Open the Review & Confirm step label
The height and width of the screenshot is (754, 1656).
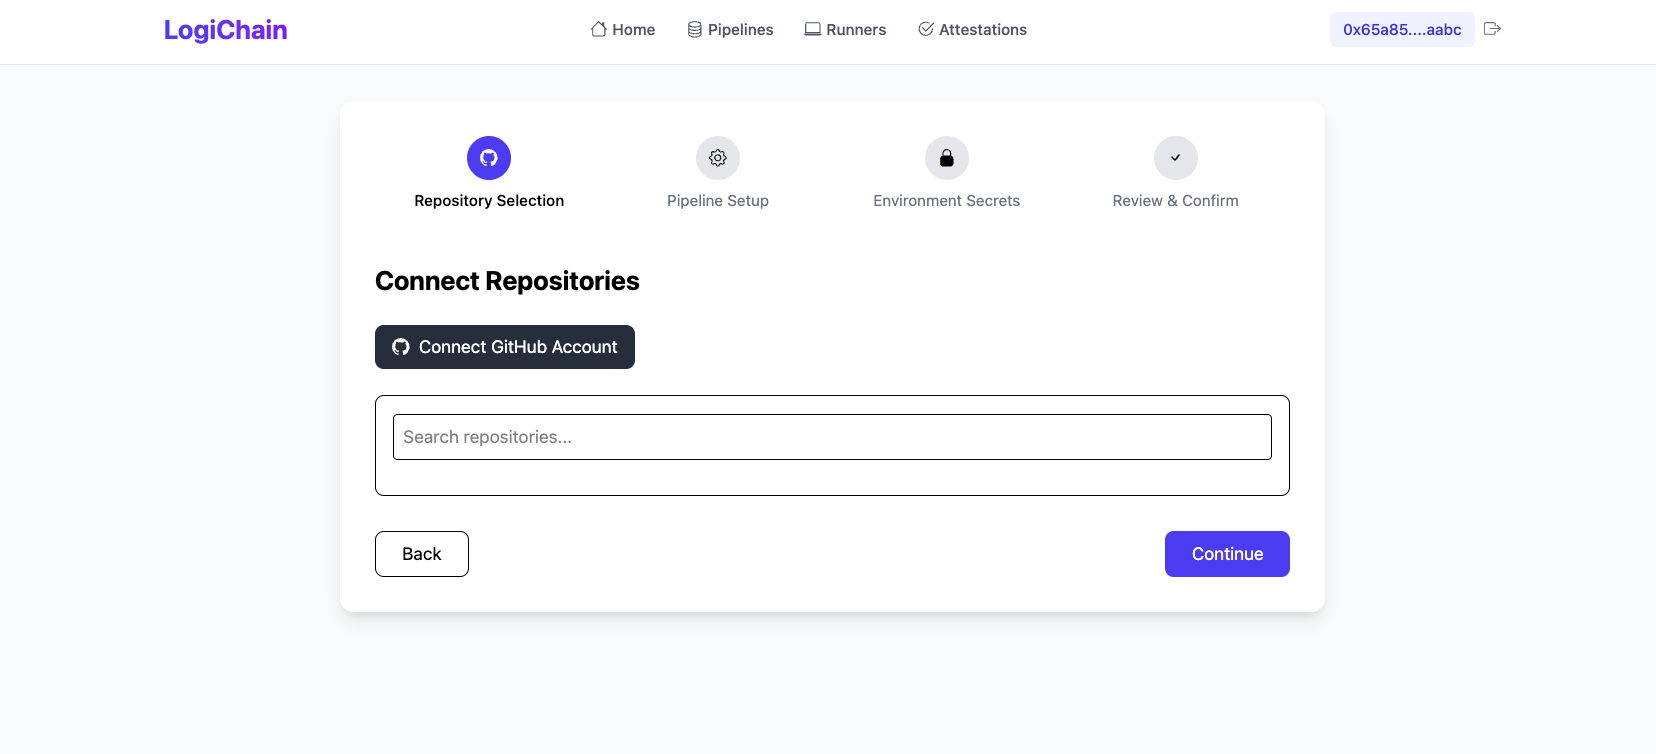click(x=1176, y=201)
